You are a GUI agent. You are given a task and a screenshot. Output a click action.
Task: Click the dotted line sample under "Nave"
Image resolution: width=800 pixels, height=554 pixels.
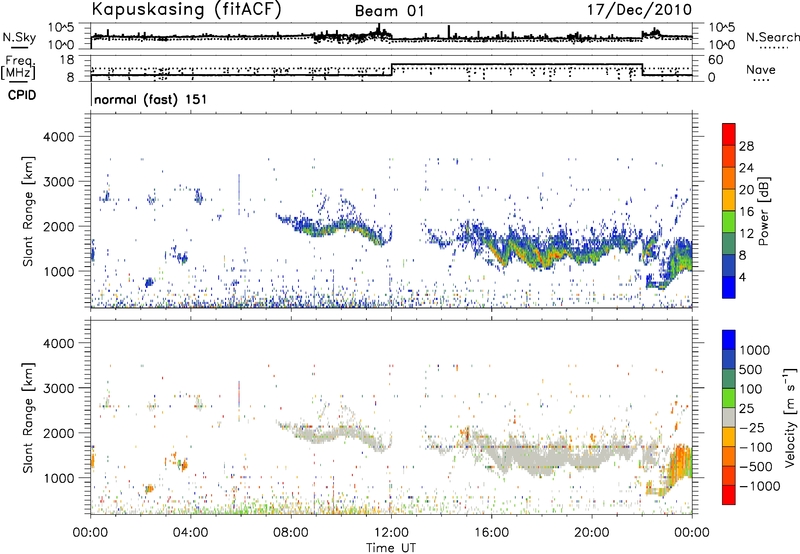point(761,81)
